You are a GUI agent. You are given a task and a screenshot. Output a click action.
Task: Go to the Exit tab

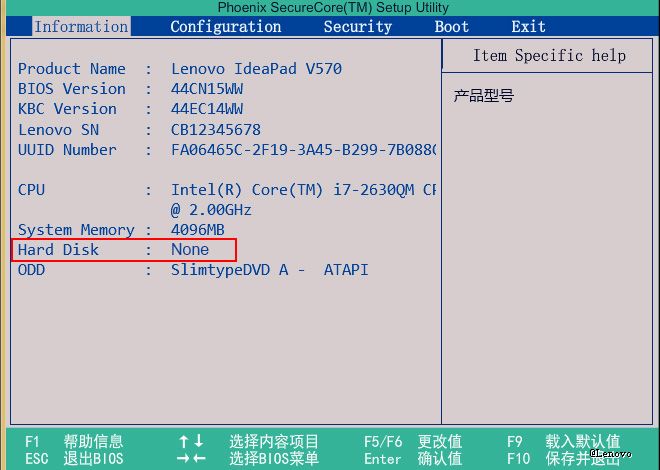[528, 27]
